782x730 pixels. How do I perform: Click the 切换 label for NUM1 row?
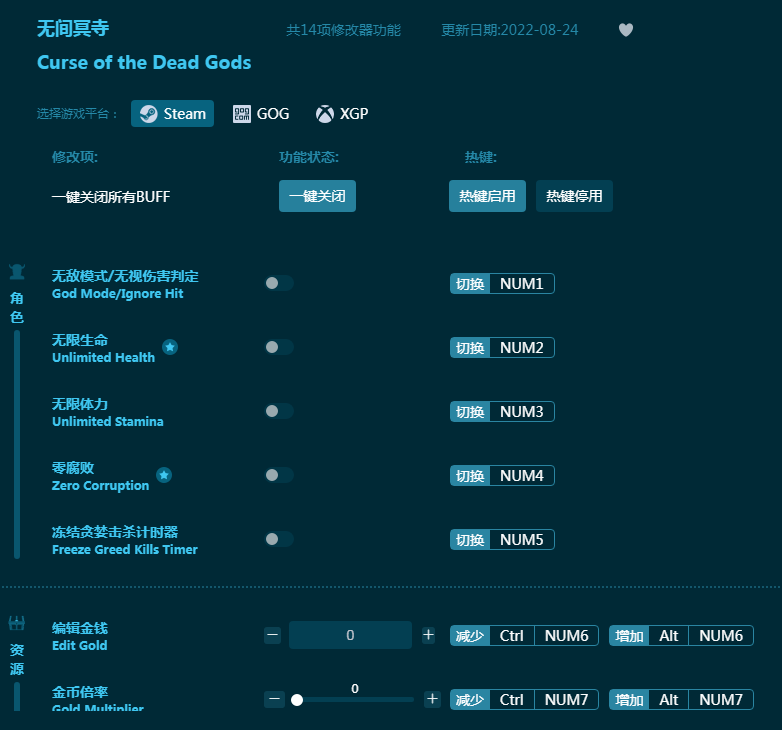470,284
